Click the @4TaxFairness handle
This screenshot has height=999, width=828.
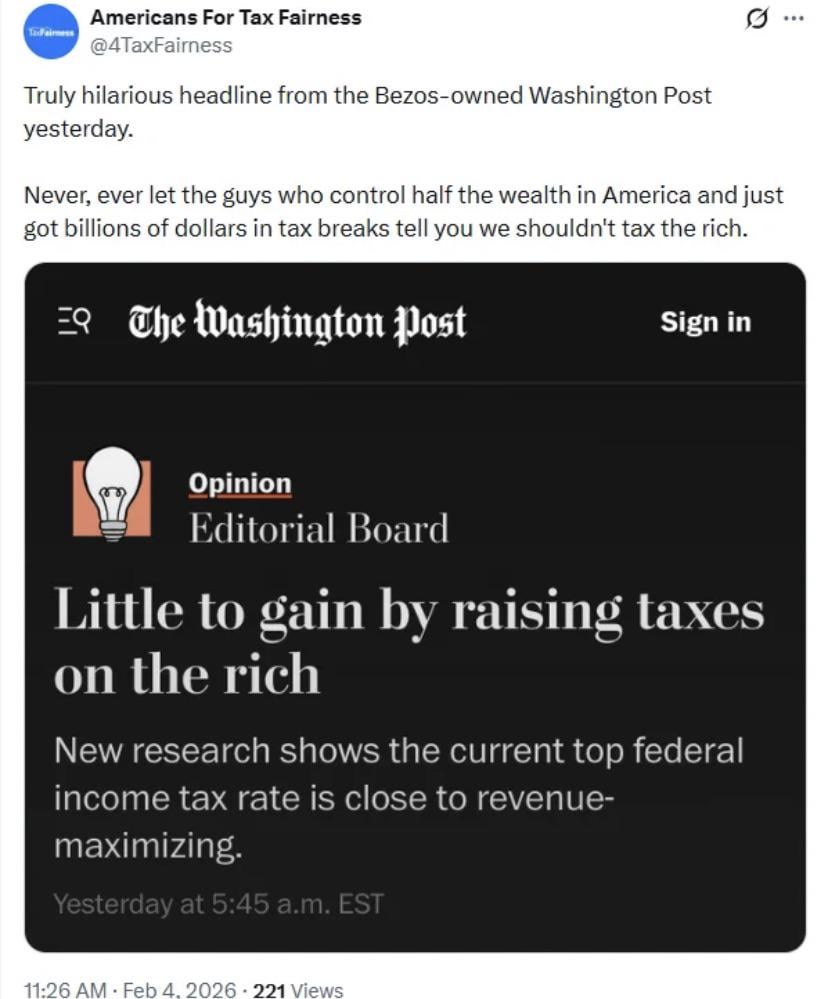[x=161, y=45]
